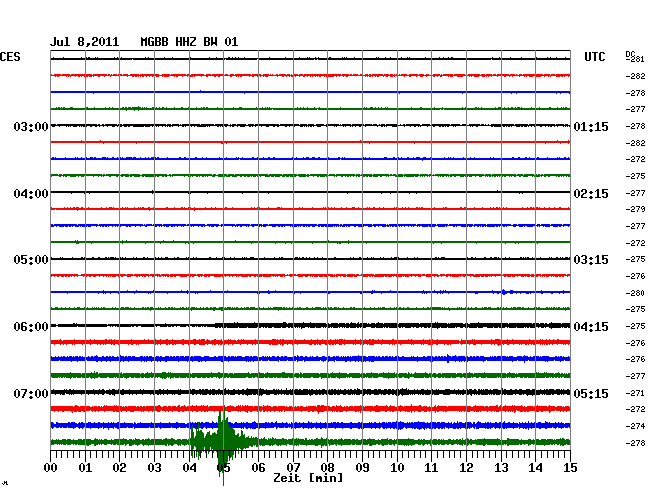Click minute tick label "04"
This screenshot has height=494, width=650.
coord(189,468)
